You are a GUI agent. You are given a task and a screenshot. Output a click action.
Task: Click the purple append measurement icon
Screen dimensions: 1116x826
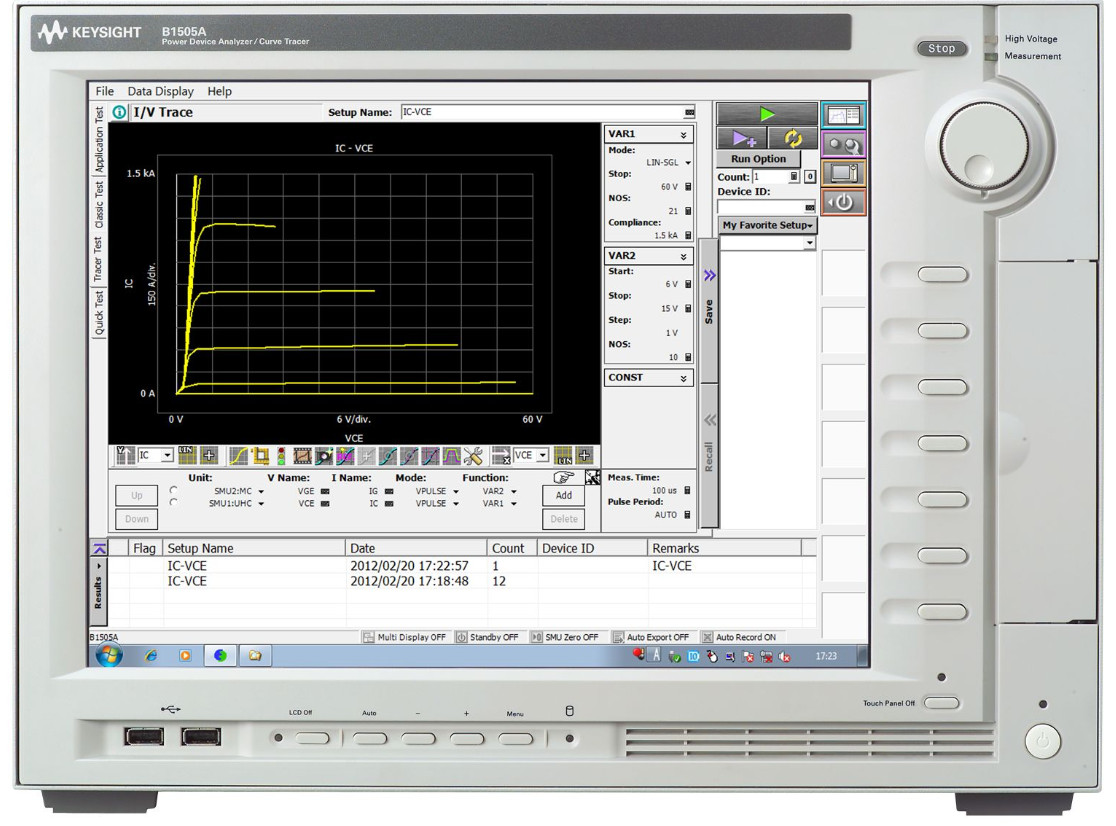click(x=742, y=139)
